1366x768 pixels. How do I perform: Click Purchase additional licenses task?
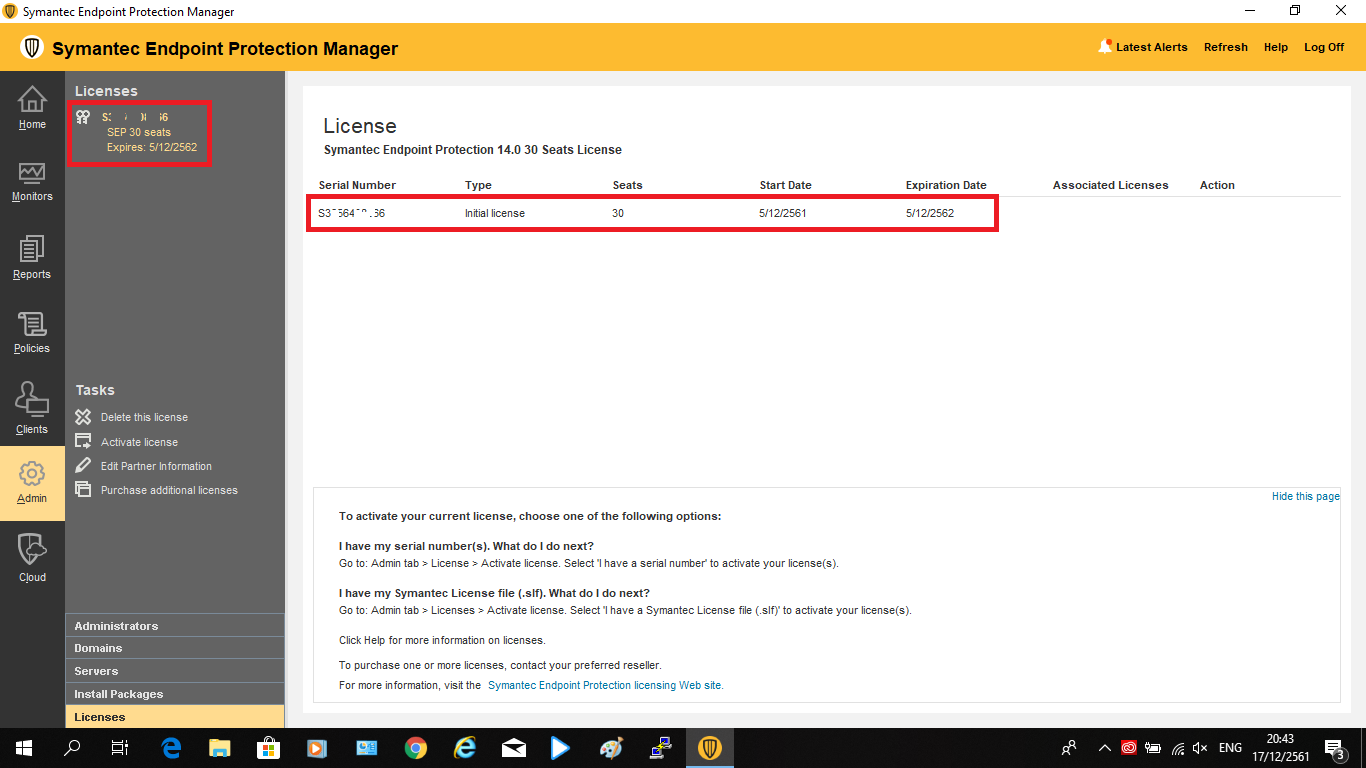169,490
